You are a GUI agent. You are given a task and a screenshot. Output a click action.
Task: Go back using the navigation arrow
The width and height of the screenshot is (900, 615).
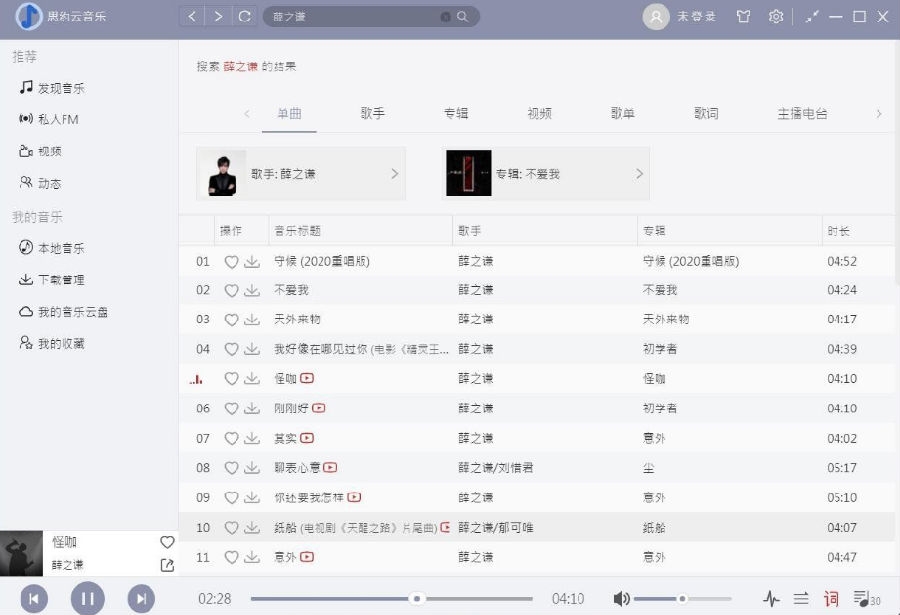click(192, 16)
